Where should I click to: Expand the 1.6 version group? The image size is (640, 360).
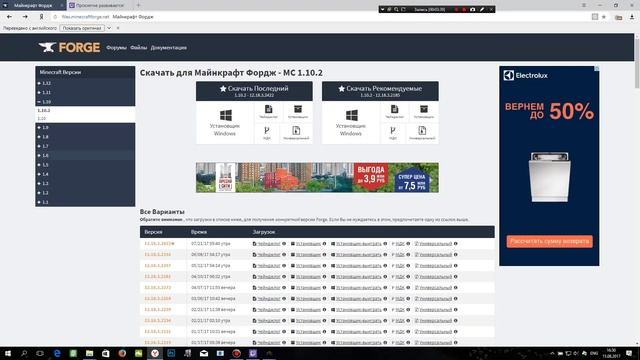(85, 156)
